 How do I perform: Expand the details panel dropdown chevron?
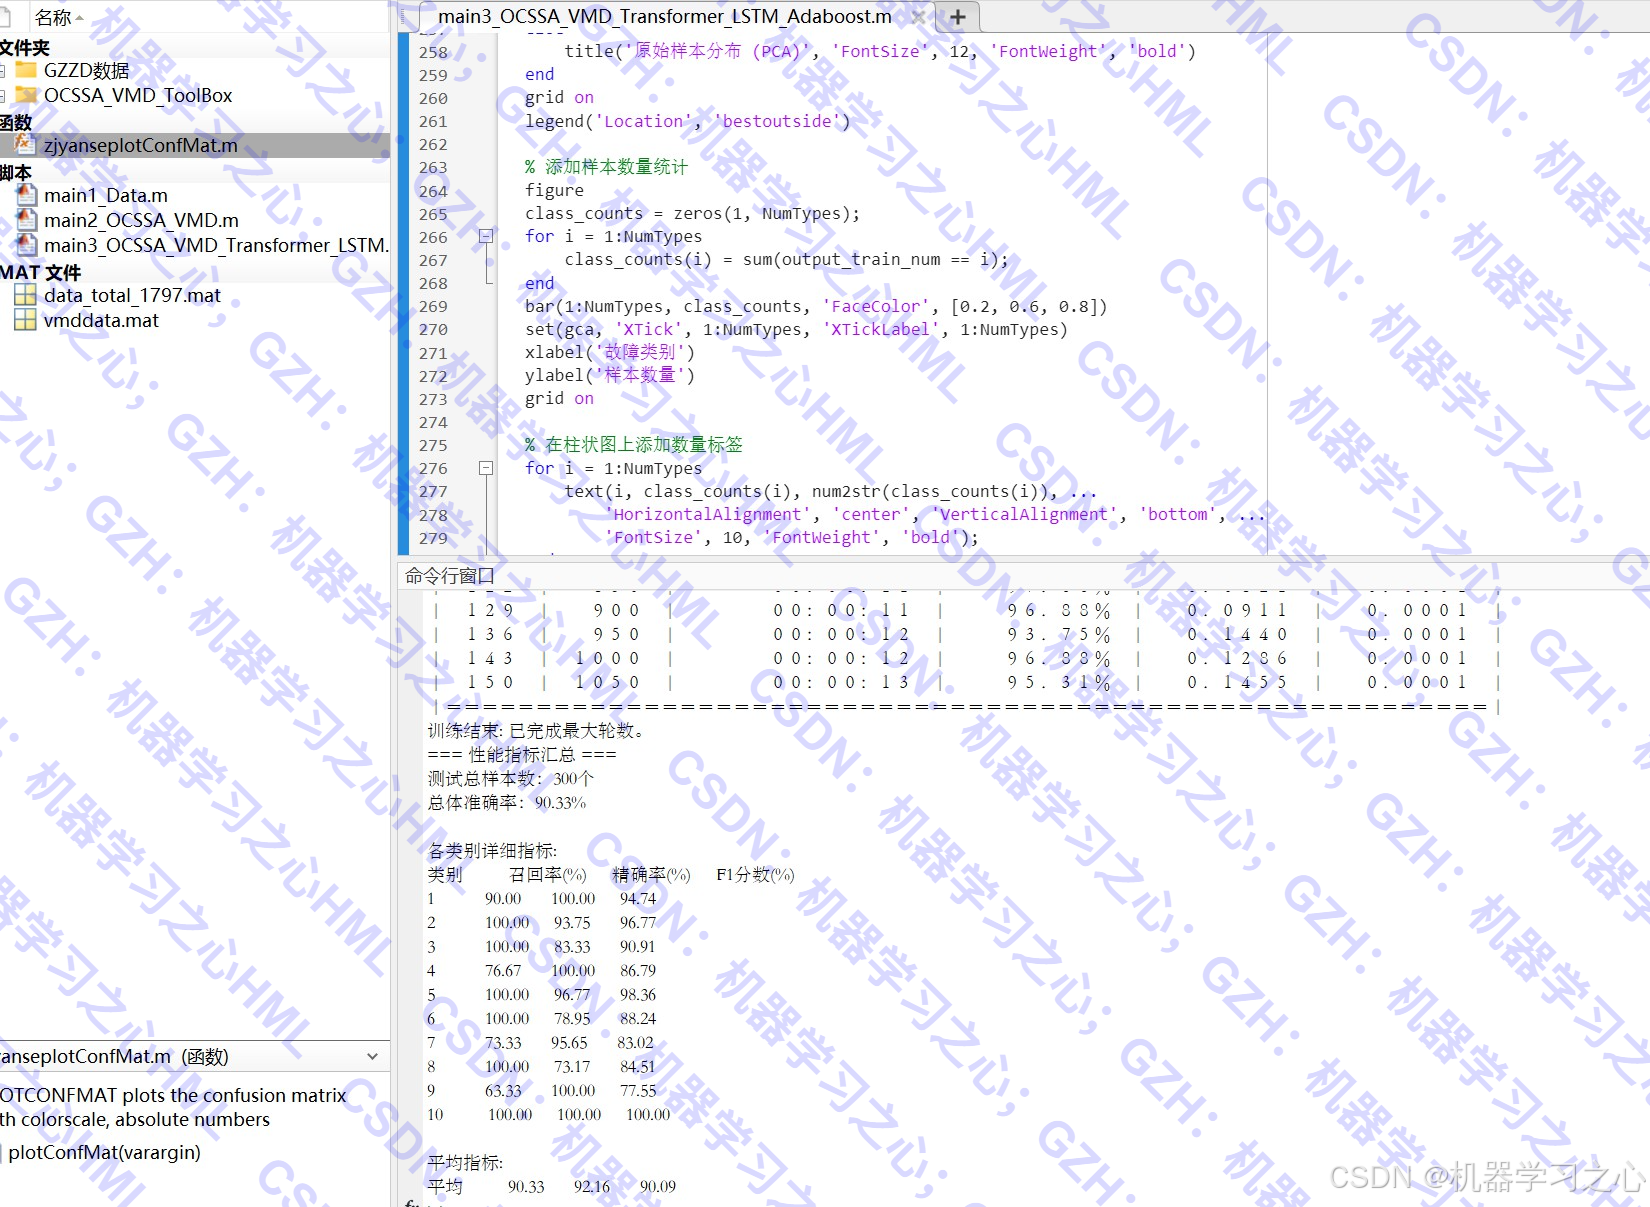click(373, 1056)
